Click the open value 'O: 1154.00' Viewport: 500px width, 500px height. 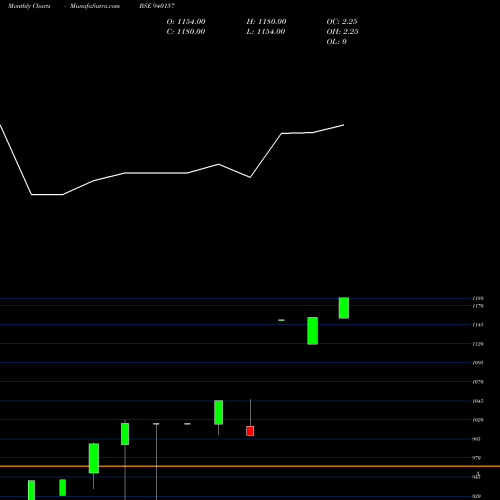186,22
